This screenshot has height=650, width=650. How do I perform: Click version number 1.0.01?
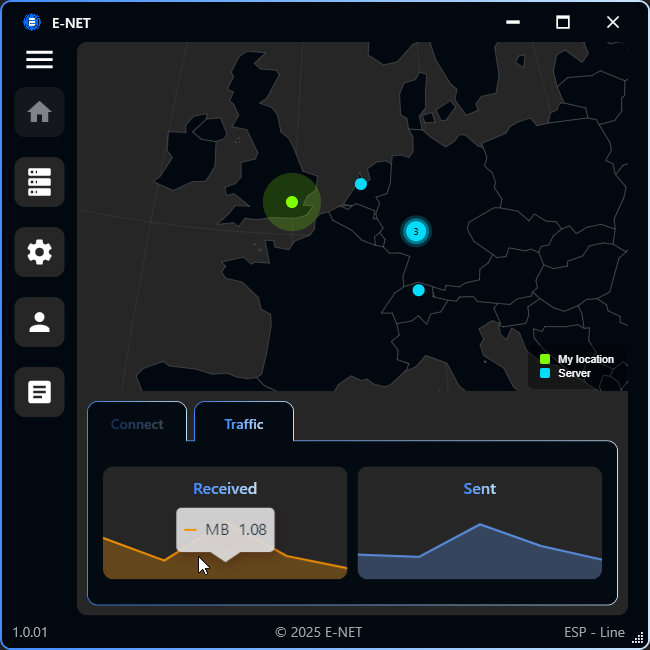click(30, 633)
